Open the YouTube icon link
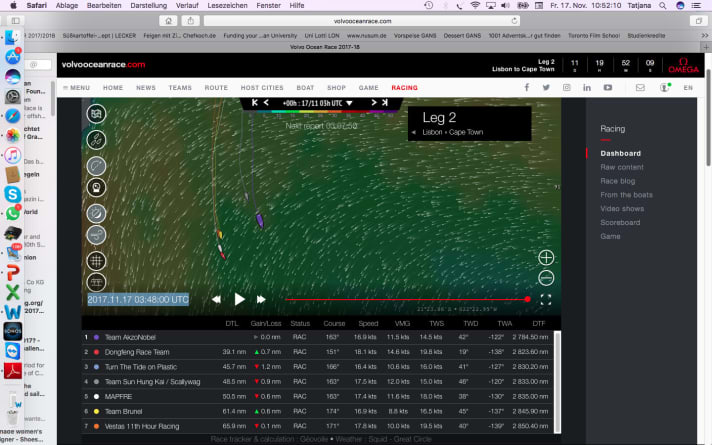 click(608, 87)
